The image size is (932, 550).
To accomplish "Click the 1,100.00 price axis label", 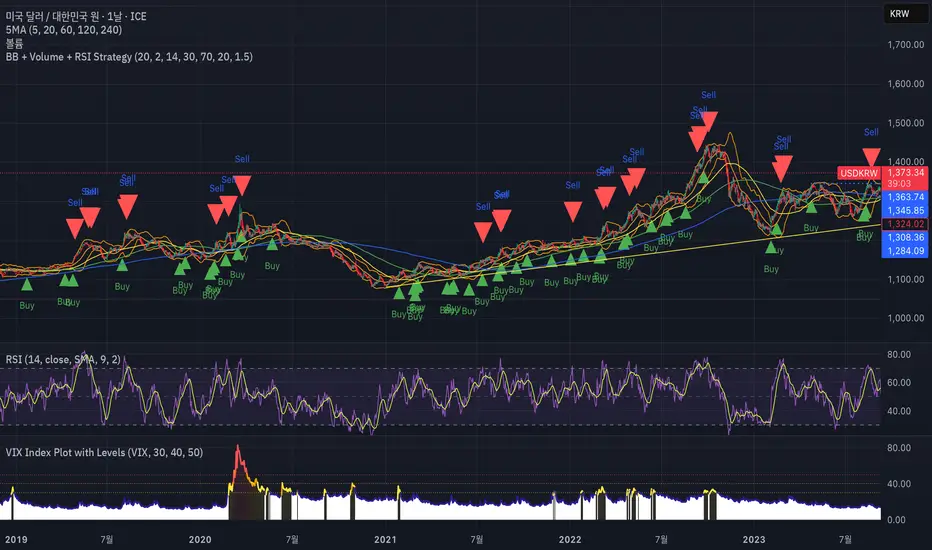I will pos(905,279).
